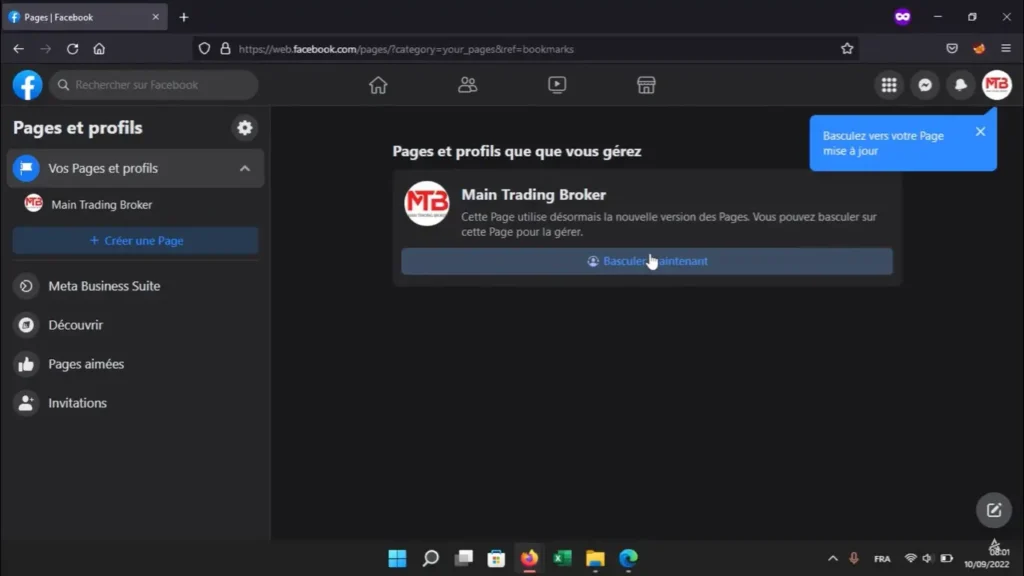Open Save to Pocket icon
1024x576 pixels.
tap(952, 49)
